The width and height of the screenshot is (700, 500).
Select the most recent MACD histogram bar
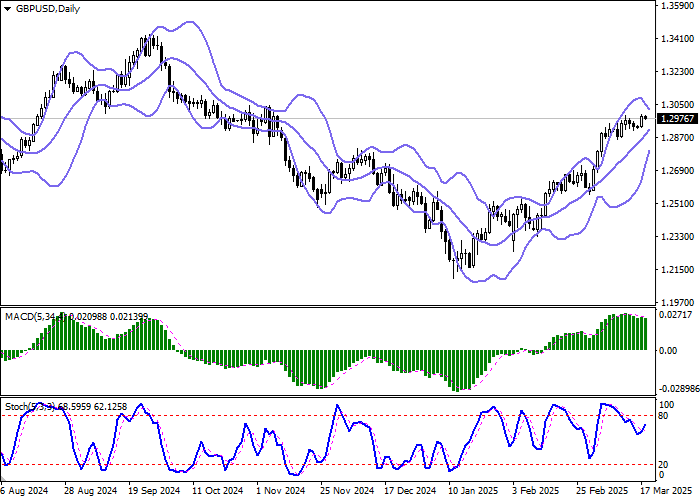pos(646,334)
